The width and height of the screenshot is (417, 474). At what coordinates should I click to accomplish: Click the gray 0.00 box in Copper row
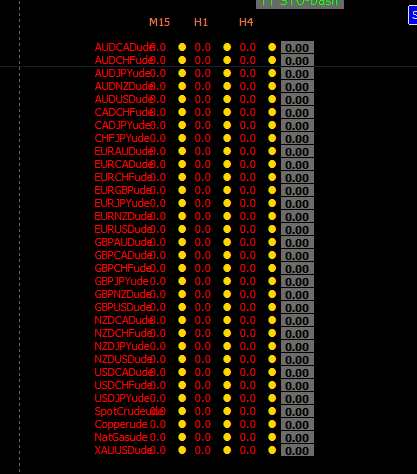coord(297,425)
